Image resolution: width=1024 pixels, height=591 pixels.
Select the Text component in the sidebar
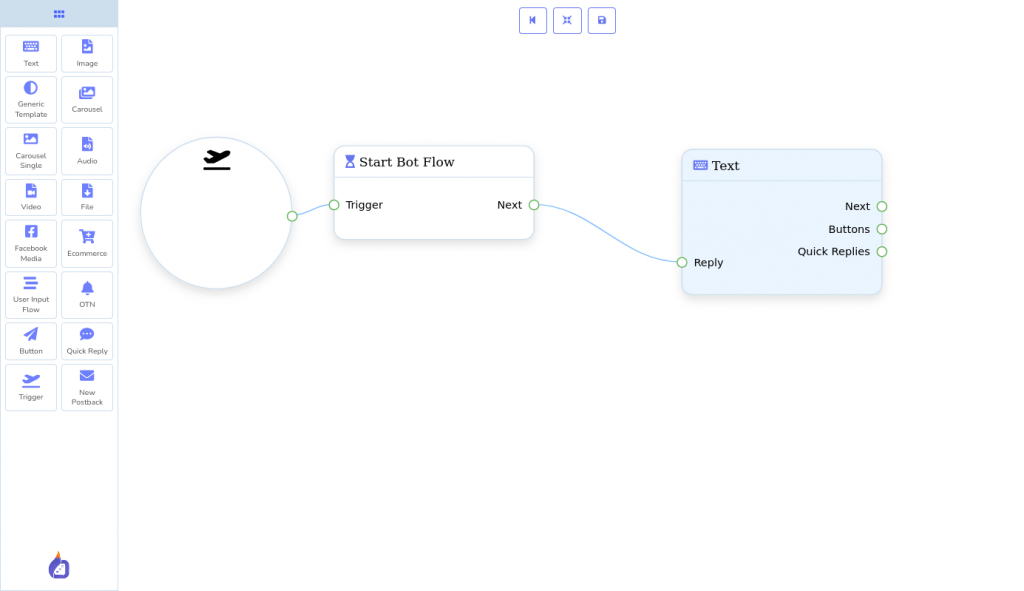coord(31,53)
